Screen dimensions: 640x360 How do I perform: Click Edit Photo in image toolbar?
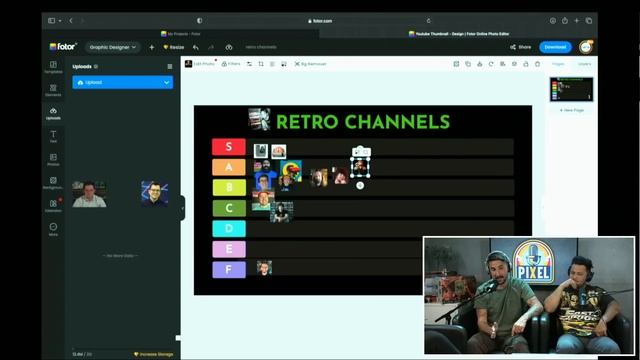click(200, 64)
